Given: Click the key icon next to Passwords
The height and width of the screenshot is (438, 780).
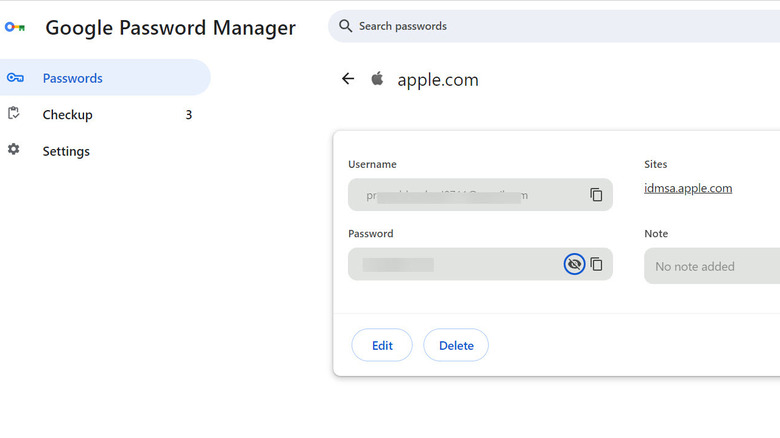Looking at the screenshot, I should point(15,78).
